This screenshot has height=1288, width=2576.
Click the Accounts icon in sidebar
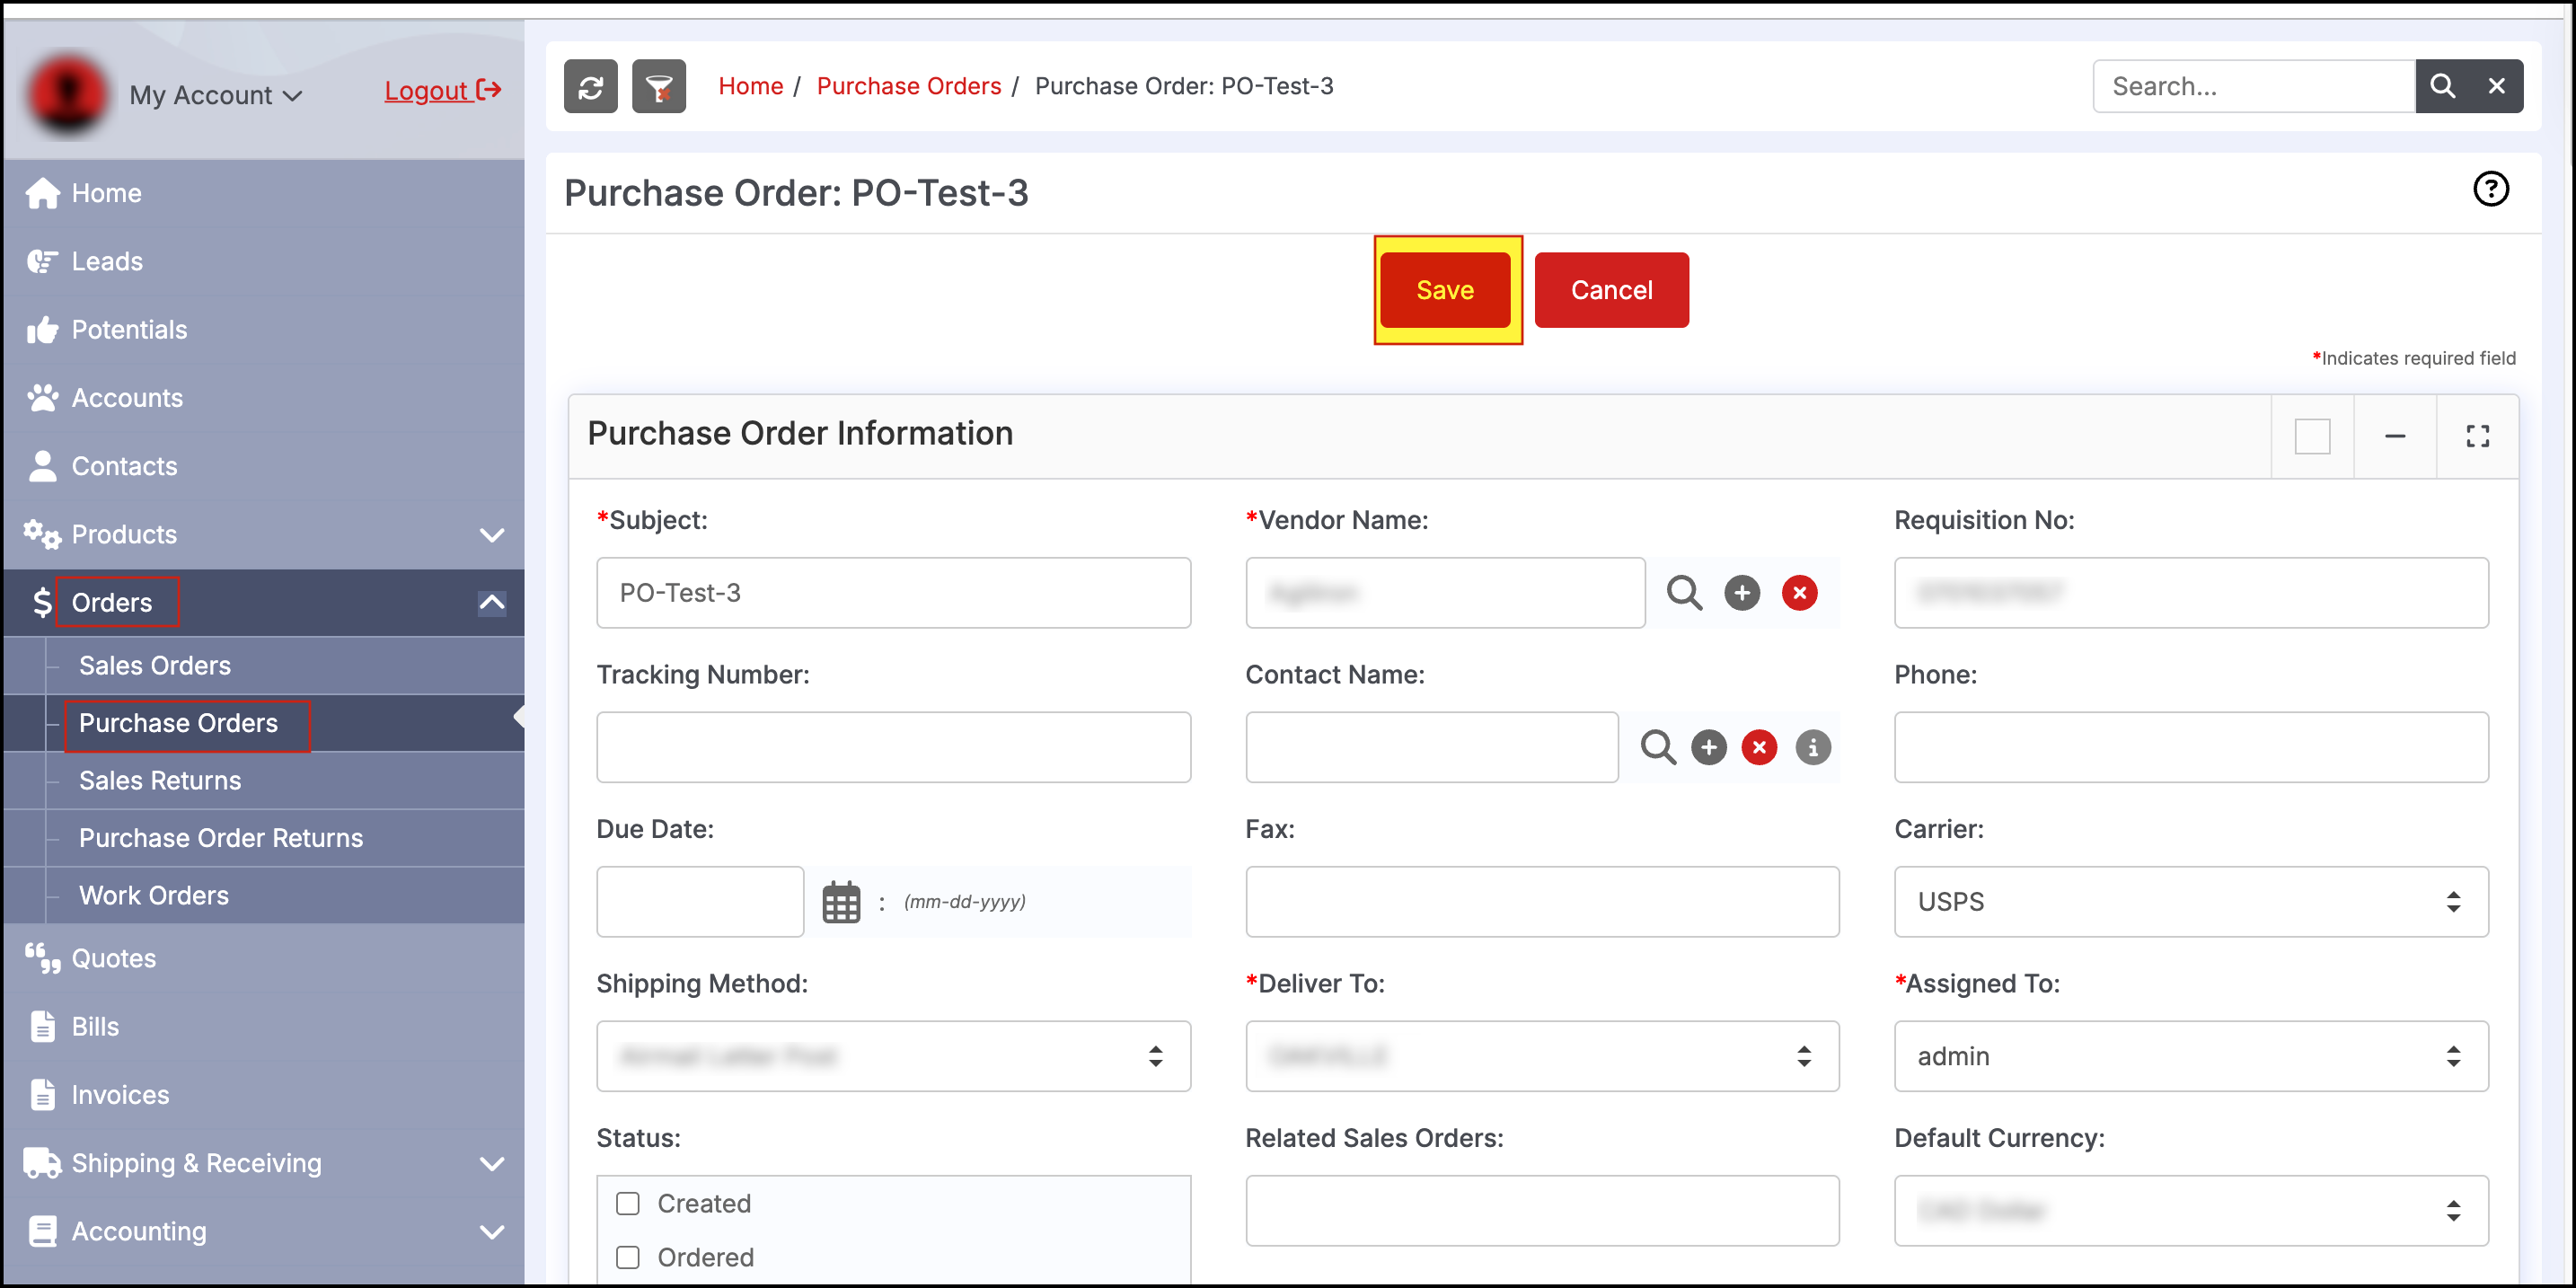click(43, 398)
